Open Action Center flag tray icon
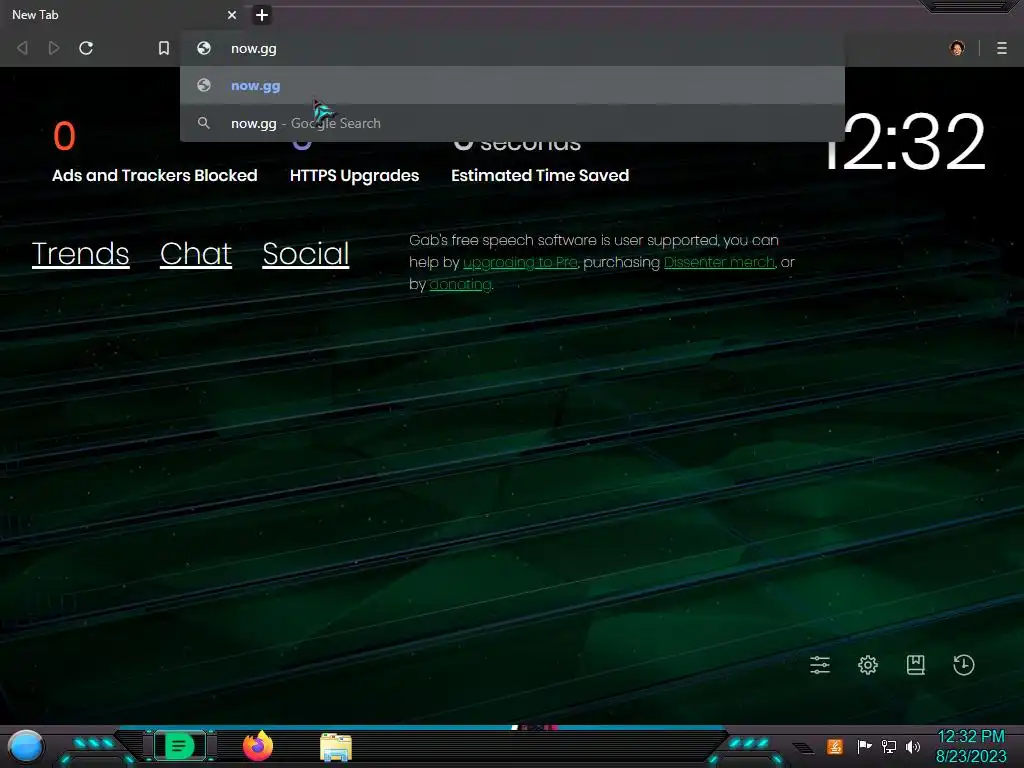1024x768 pixels. pos(864,746)
